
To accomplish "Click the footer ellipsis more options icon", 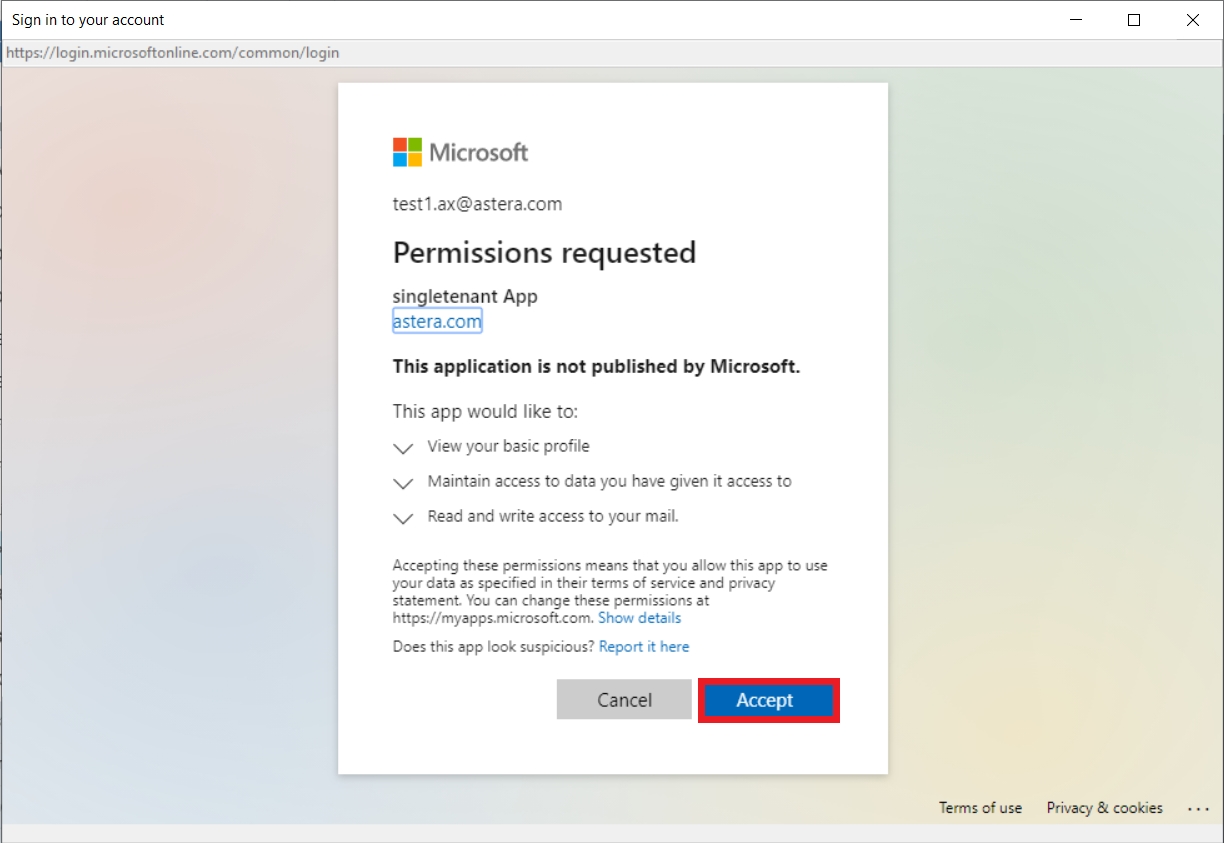I will [1198, 808].
